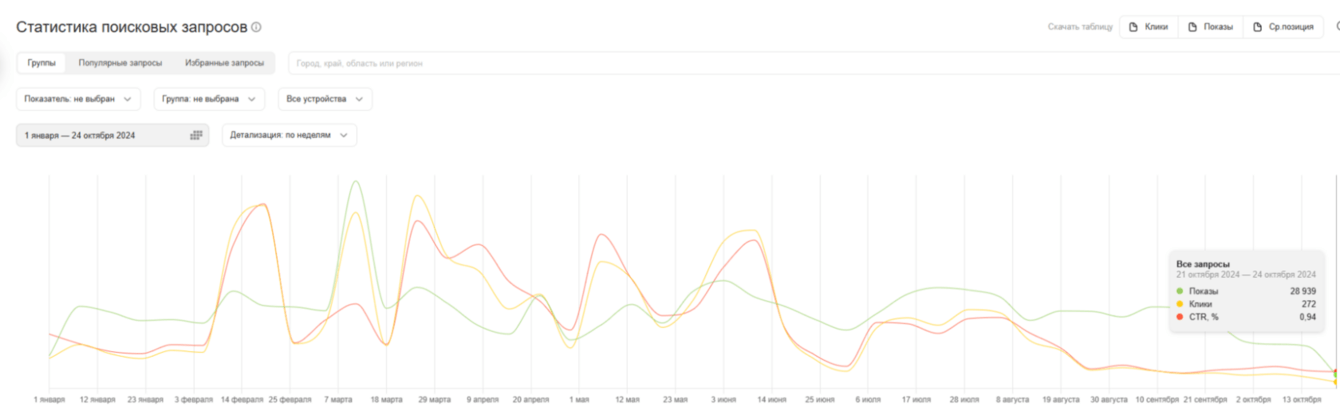Click the info icon beside the page title
The width and height of the screenshot is (1340, 419).
tap(257, 28)
